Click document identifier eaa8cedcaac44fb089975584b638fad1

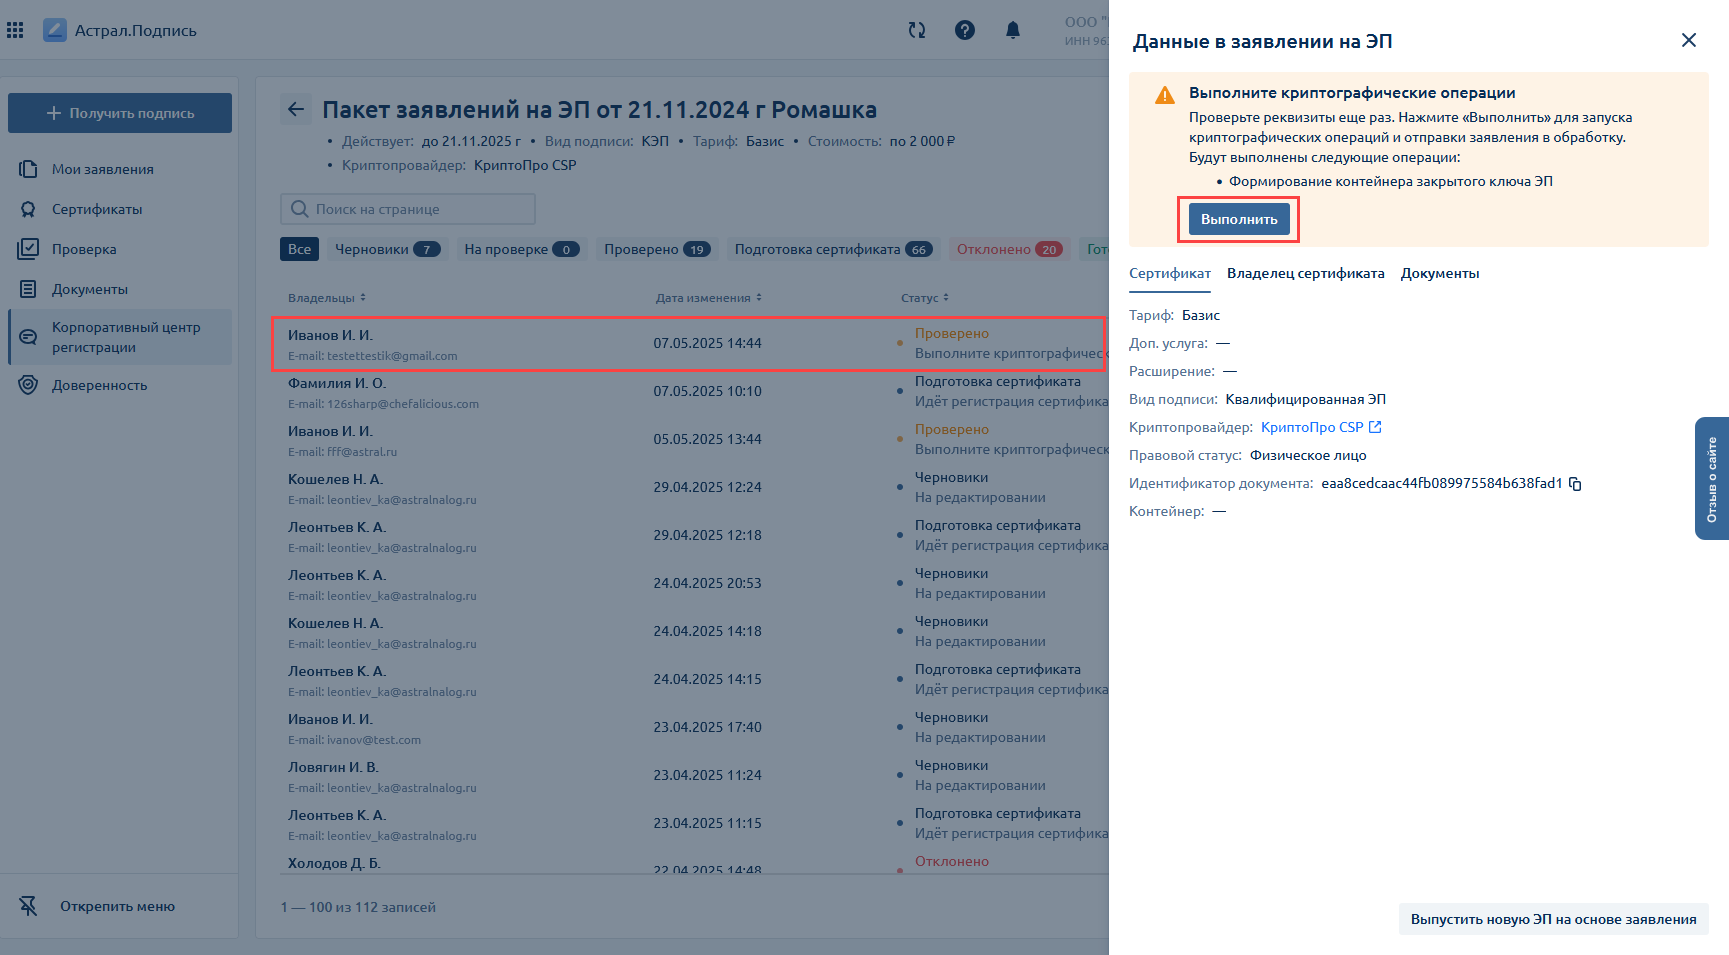(x=1441, y=483)
